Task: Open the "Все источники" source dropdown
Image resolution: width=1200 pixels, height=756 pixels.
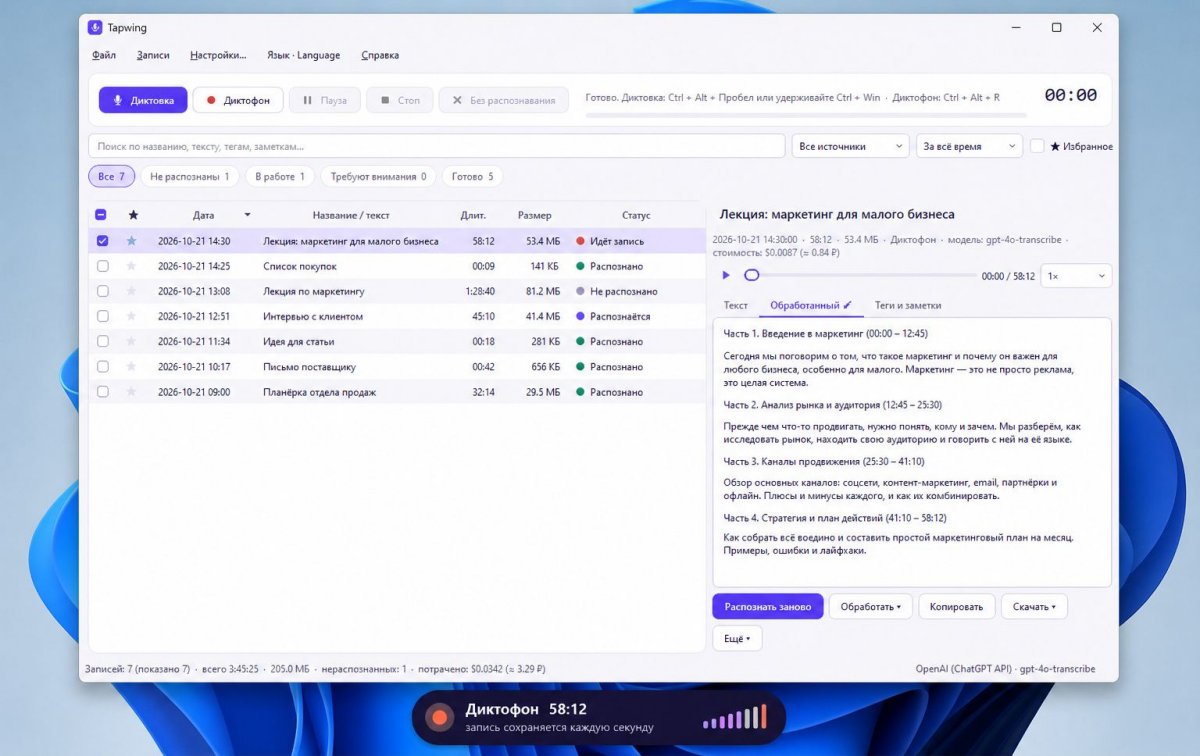Action: point(850,146)
